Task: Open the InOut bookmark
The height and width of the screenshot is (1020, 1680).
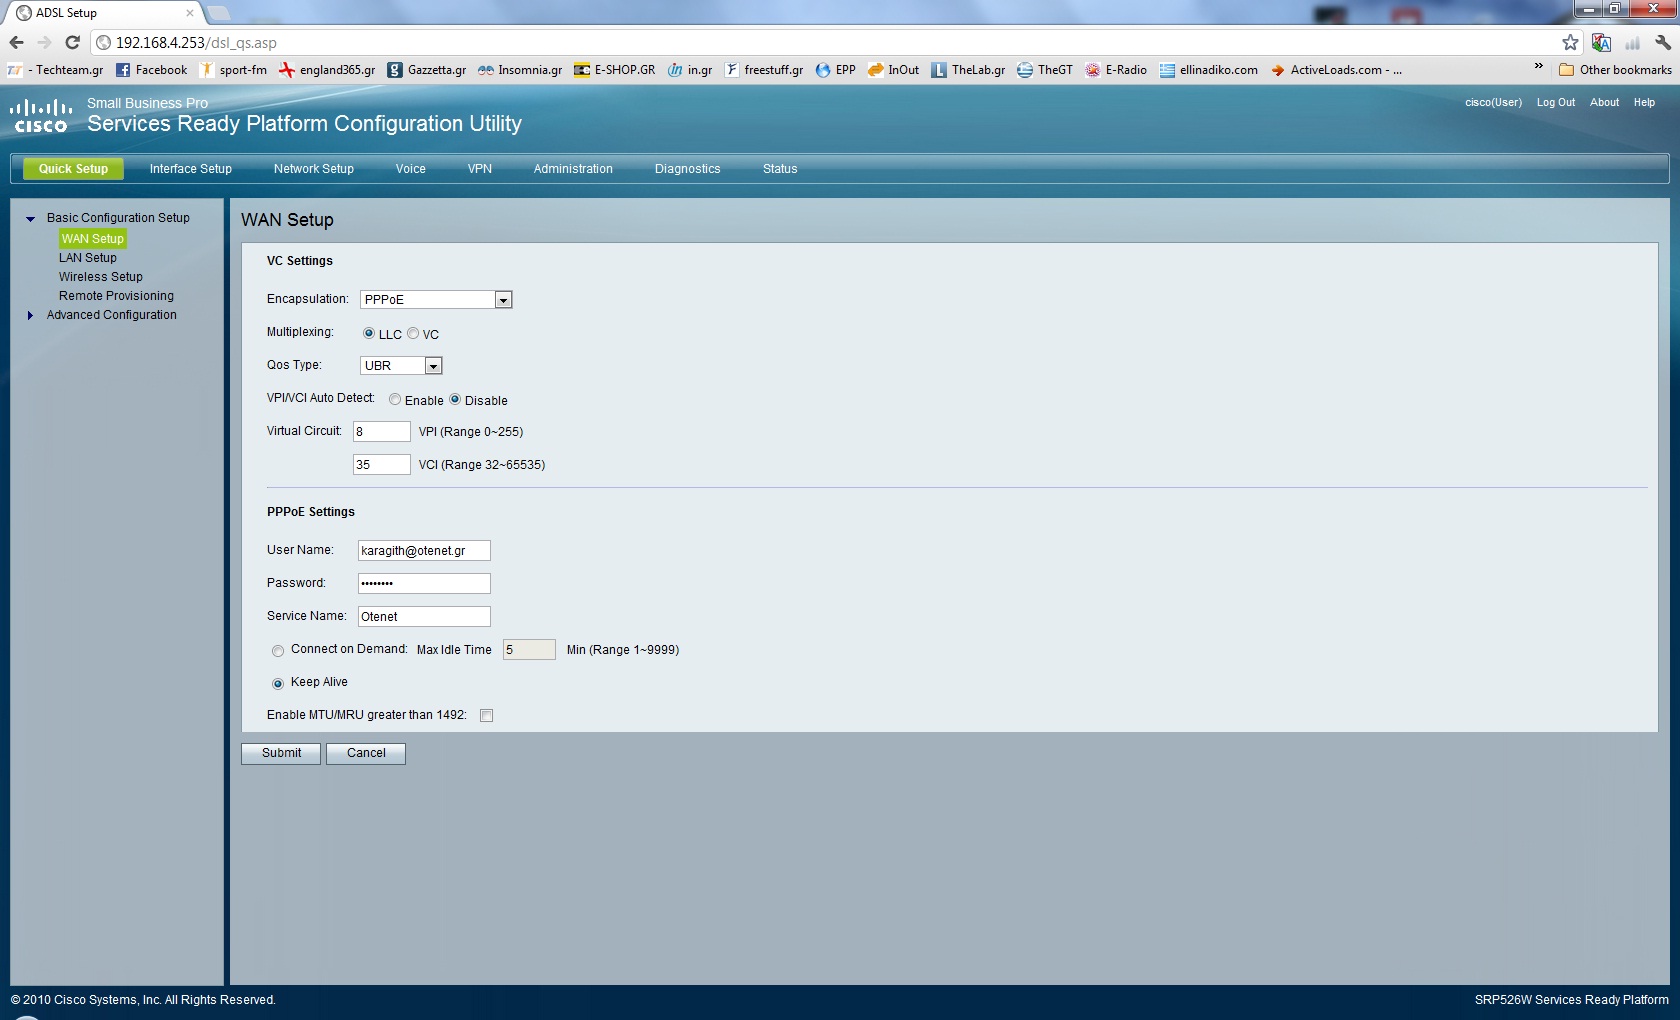Action: click(894, 70)
